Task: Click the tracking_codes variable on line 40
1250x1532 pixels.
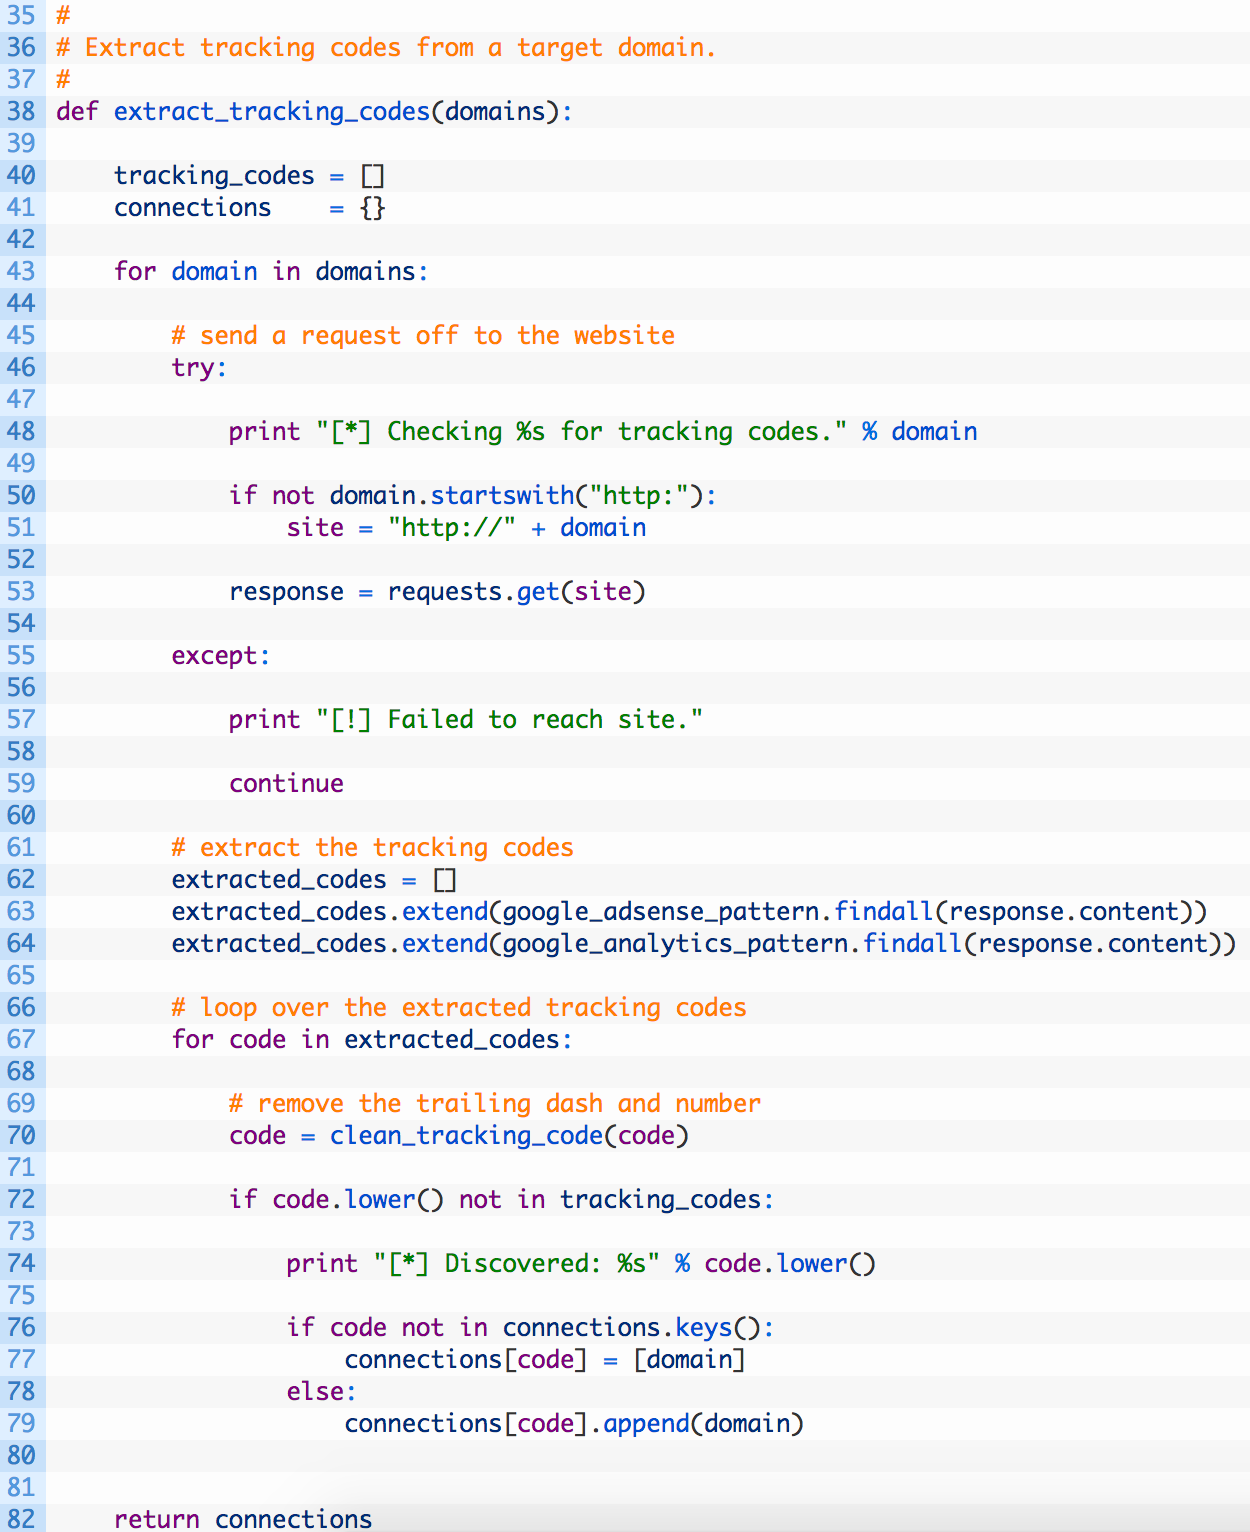Action: (x=214, y=176)
